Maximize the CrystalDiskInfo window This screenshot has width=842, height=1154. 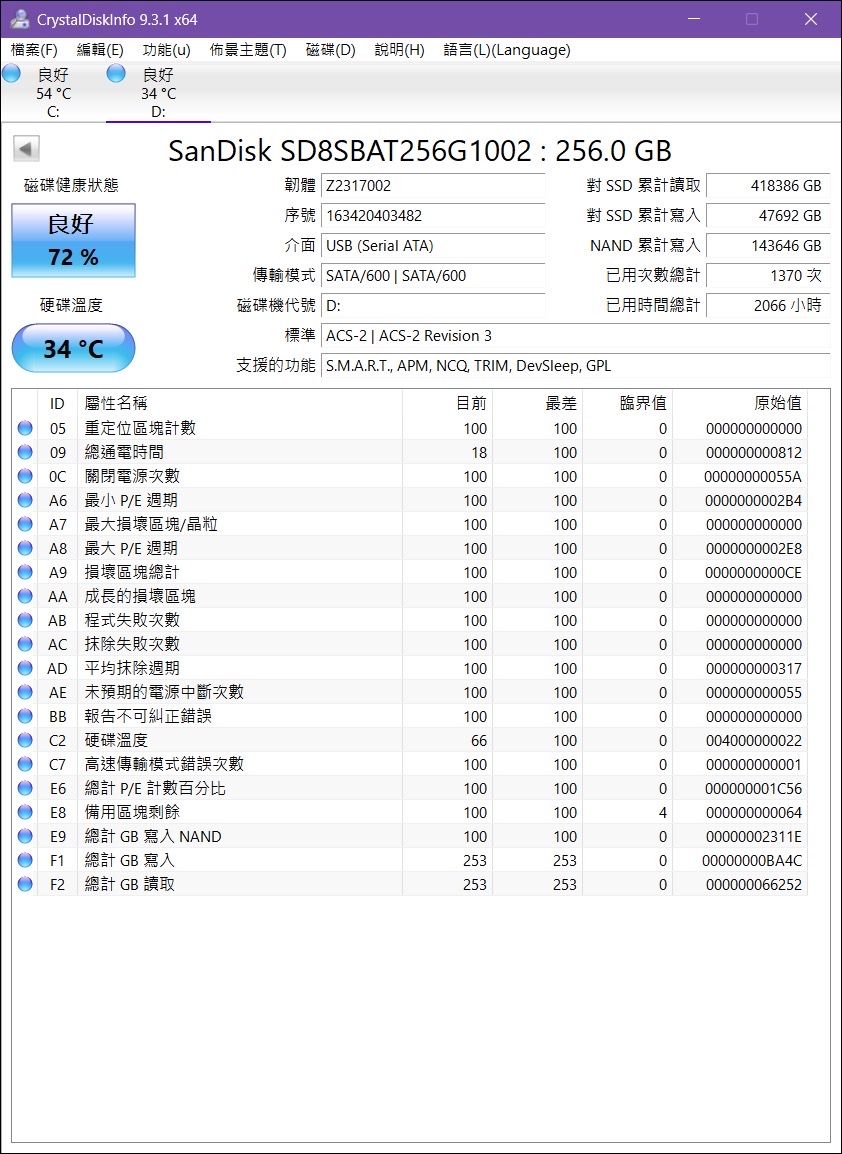(x=752, y=20)
